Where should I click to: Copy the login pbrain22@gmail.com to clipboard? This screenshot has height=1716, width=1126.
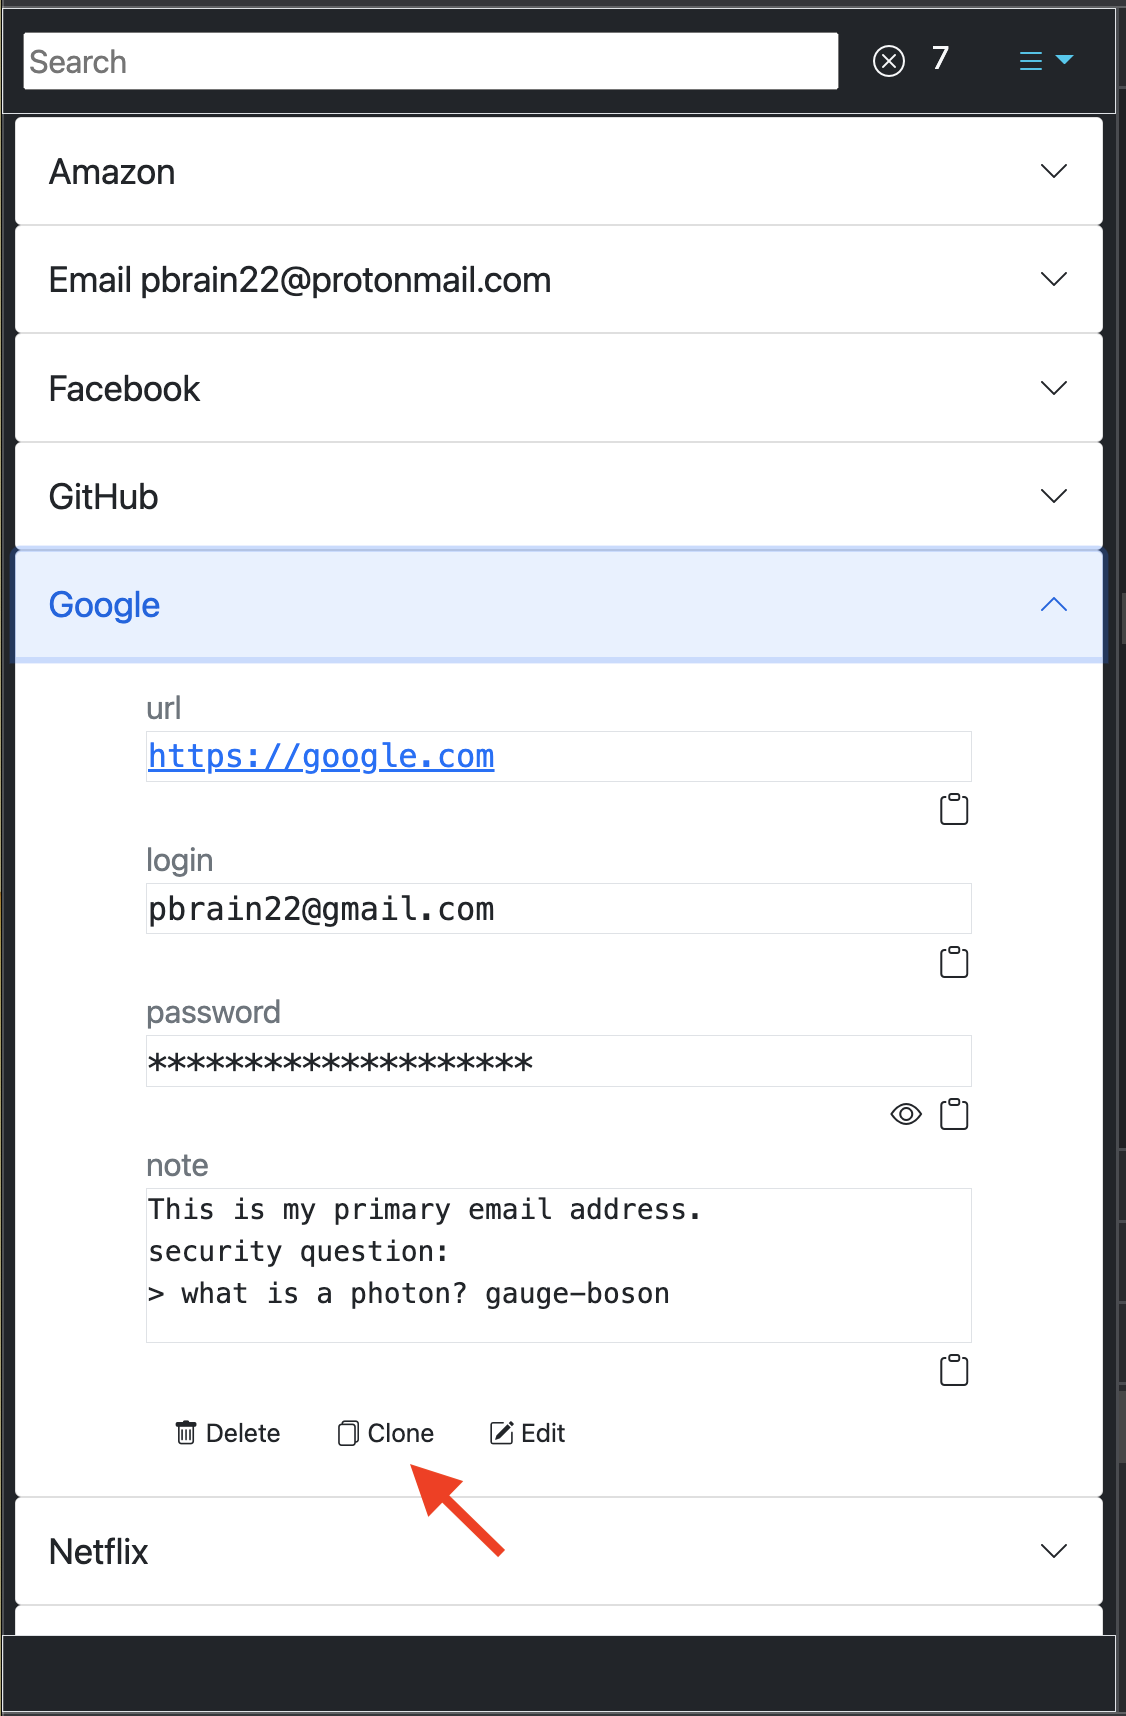coord(954,962)
